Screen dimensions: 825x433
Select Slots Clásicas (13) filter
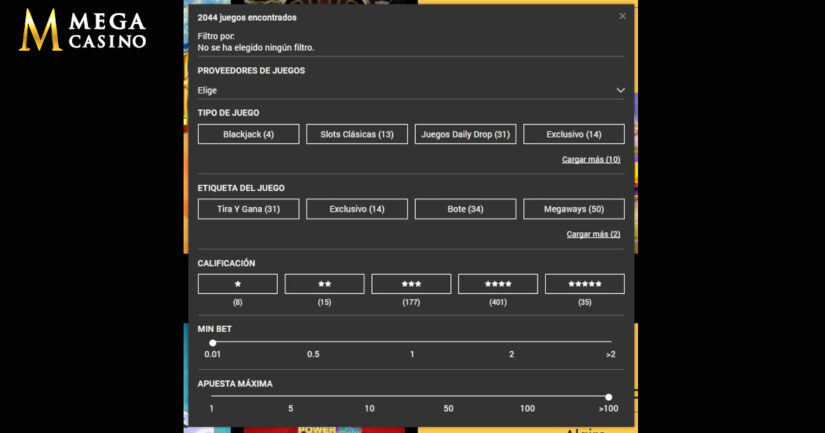[357, 134]
